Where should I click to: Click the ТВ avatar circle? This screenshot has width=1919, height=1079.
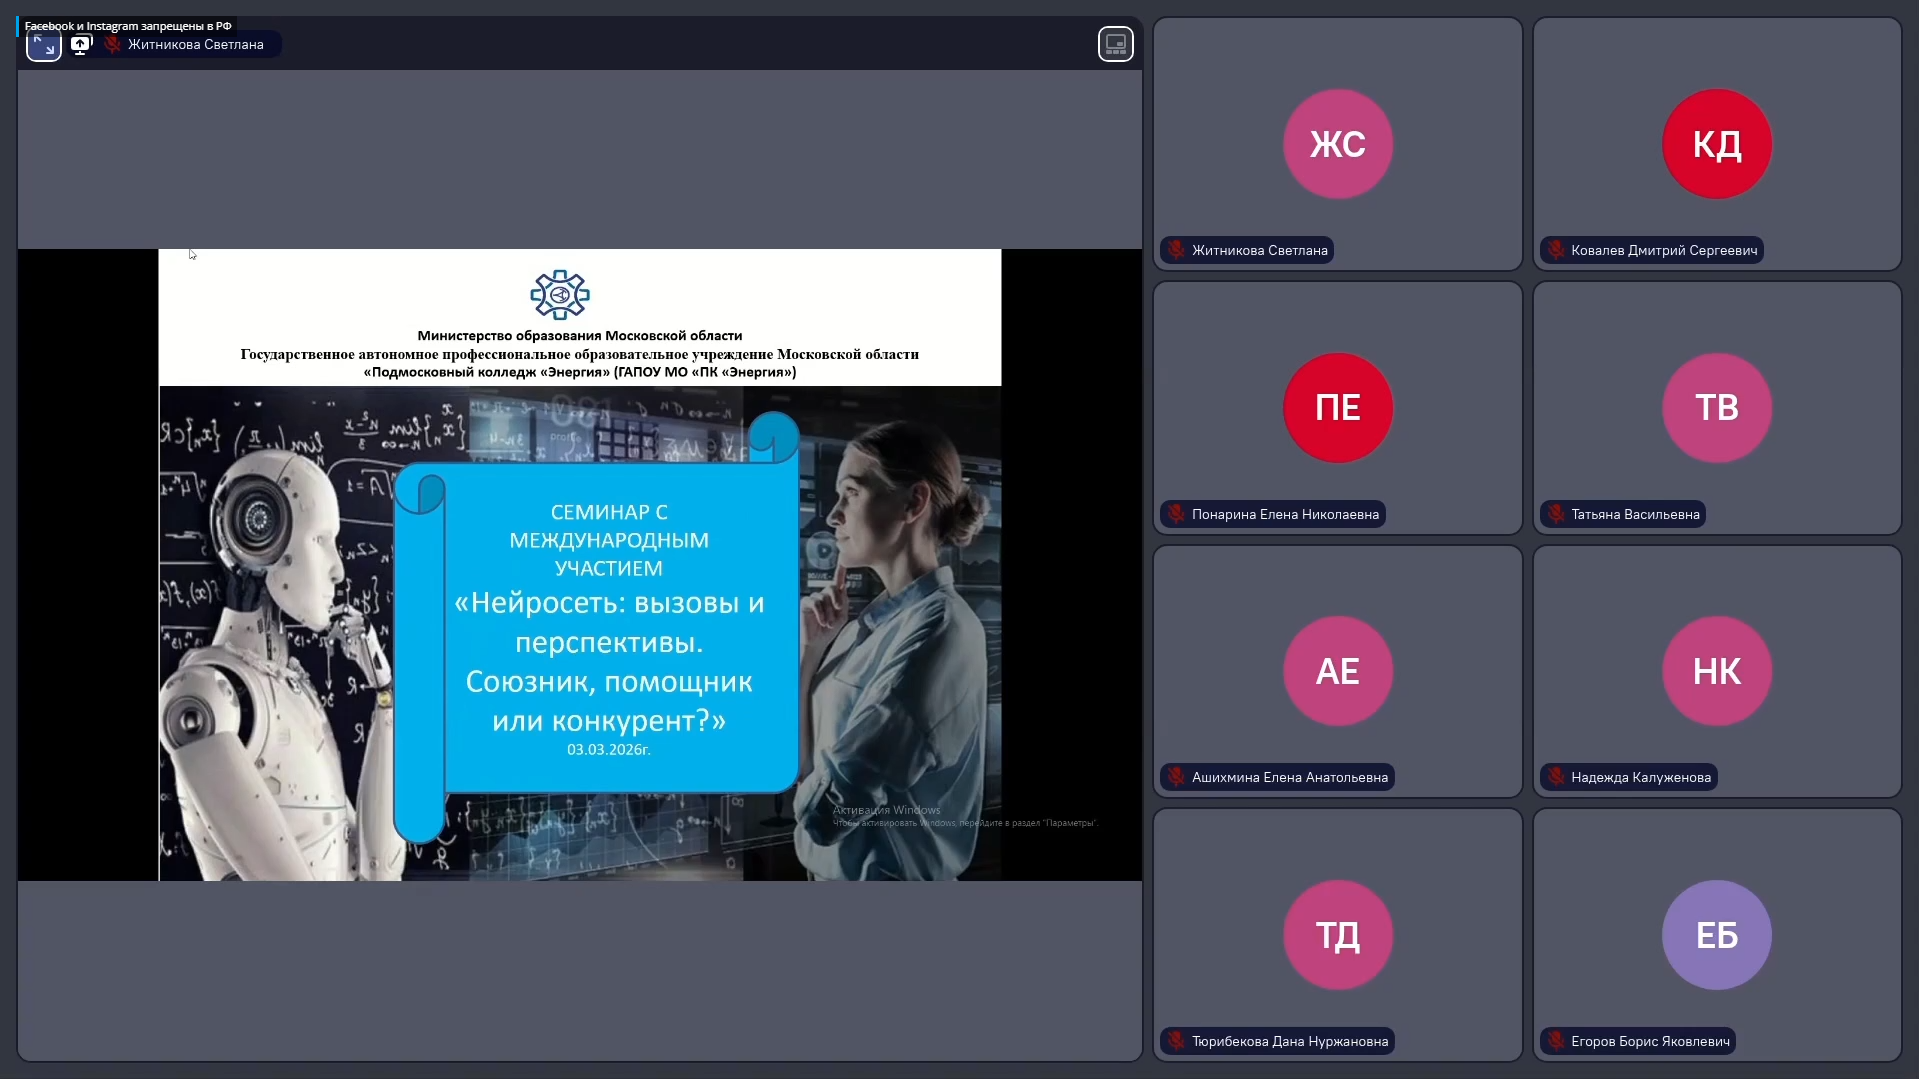[x=1716, y=408]
